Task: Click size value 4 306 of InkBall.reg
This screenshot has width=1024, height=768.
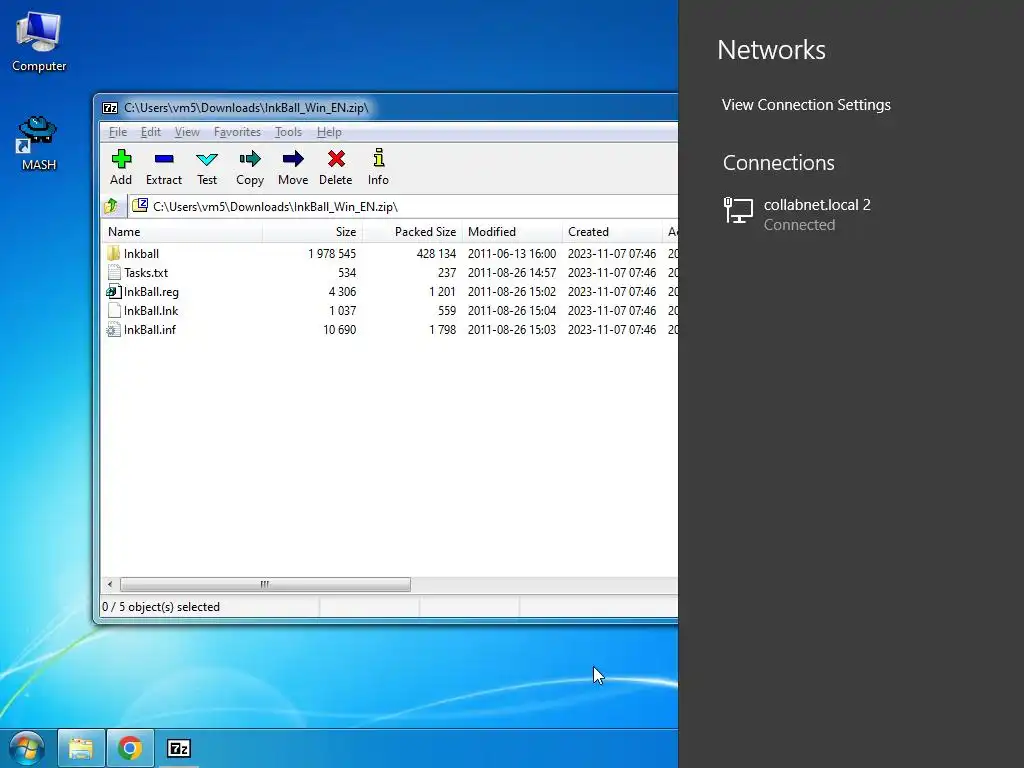Action: tap(342, 291)
